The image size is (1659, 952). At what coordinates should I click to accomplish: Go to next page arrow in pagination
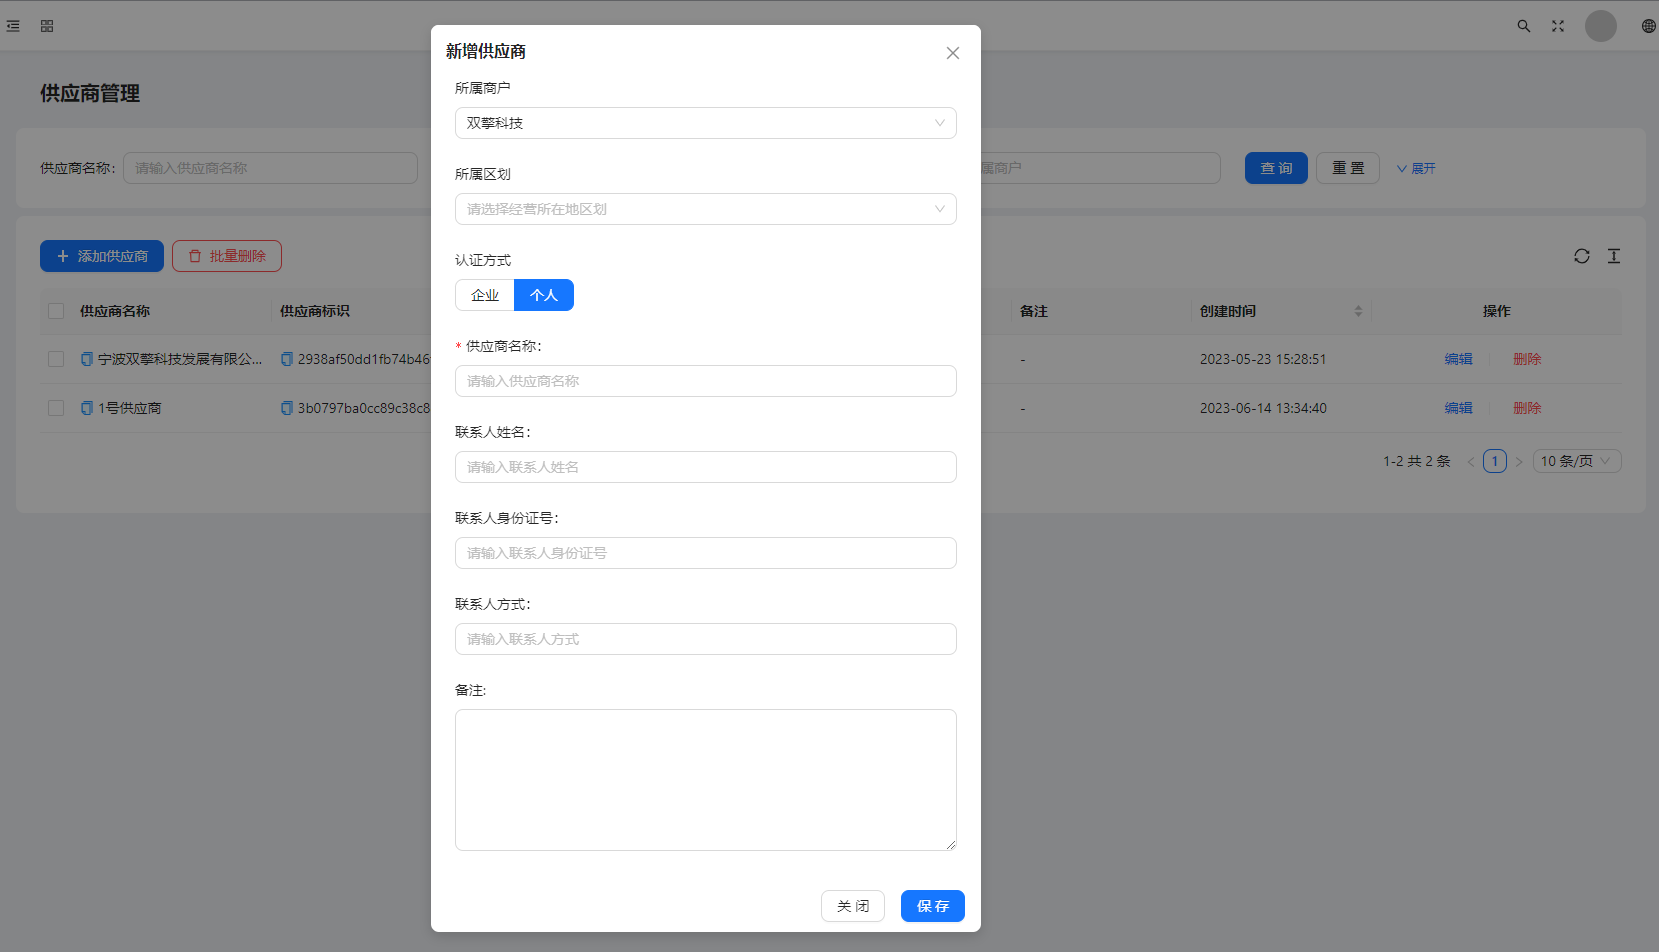click(x=1519, y=461)
